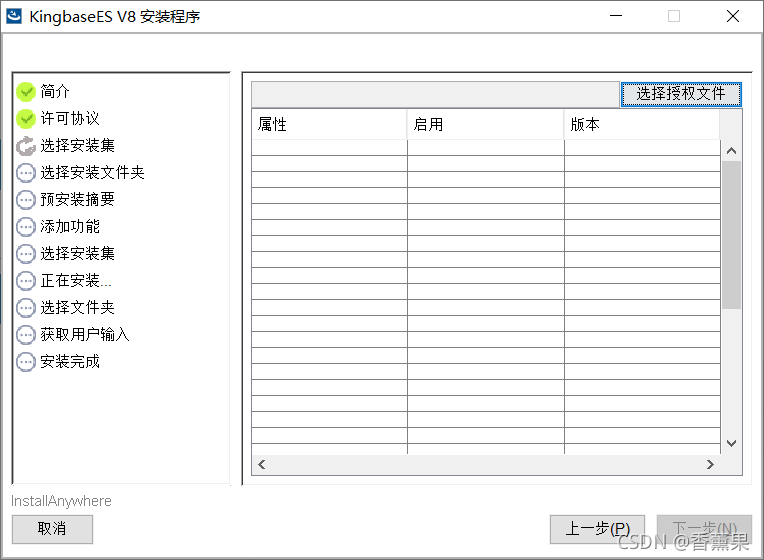Click the pending icon beside 添加功能
Viewport: 764px width, 560px height.
coord(26,227)
